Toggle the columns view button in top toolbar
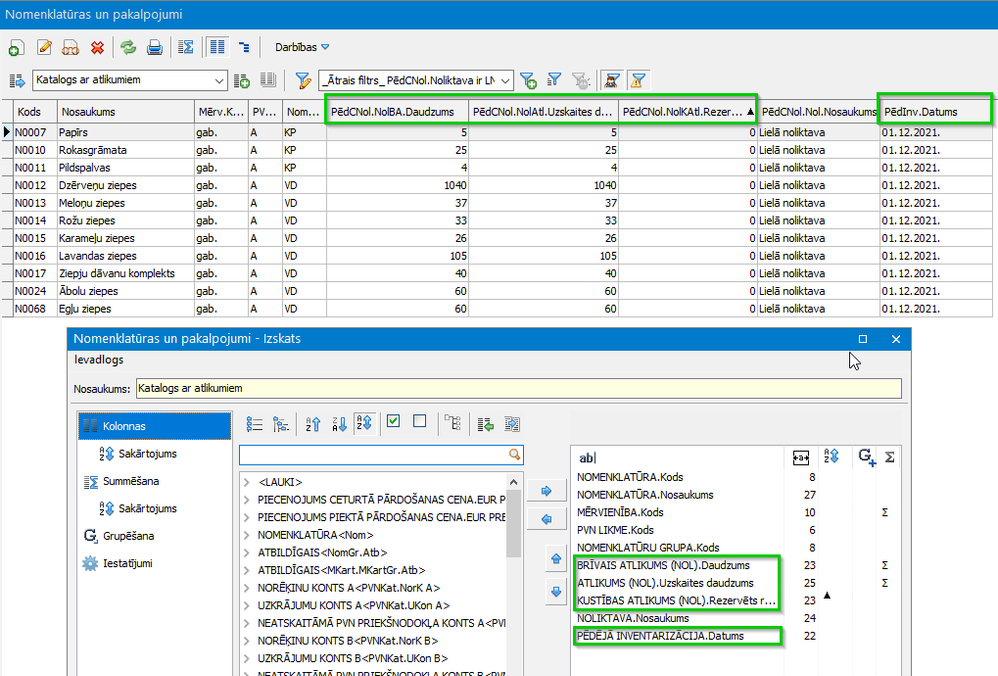Image resolution: width=998 pixels, height=676 pixels. point(217,47)
